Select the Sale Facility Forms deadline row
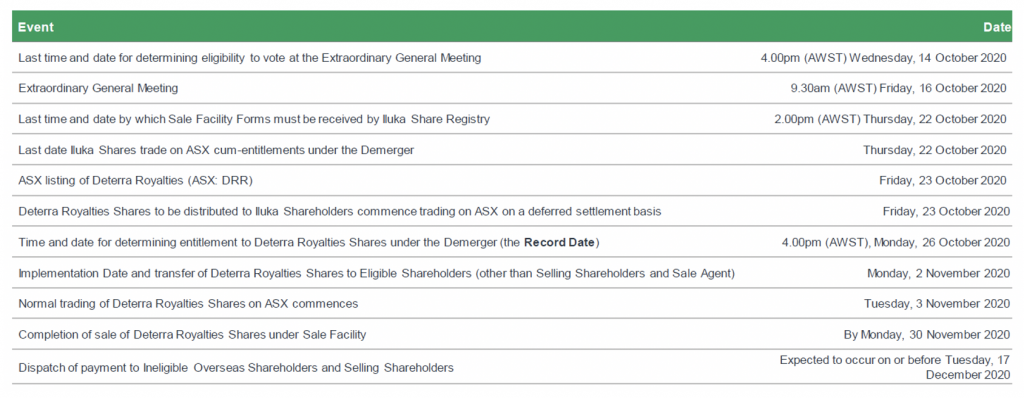The image size is (1024, 398). pos(512,119)
